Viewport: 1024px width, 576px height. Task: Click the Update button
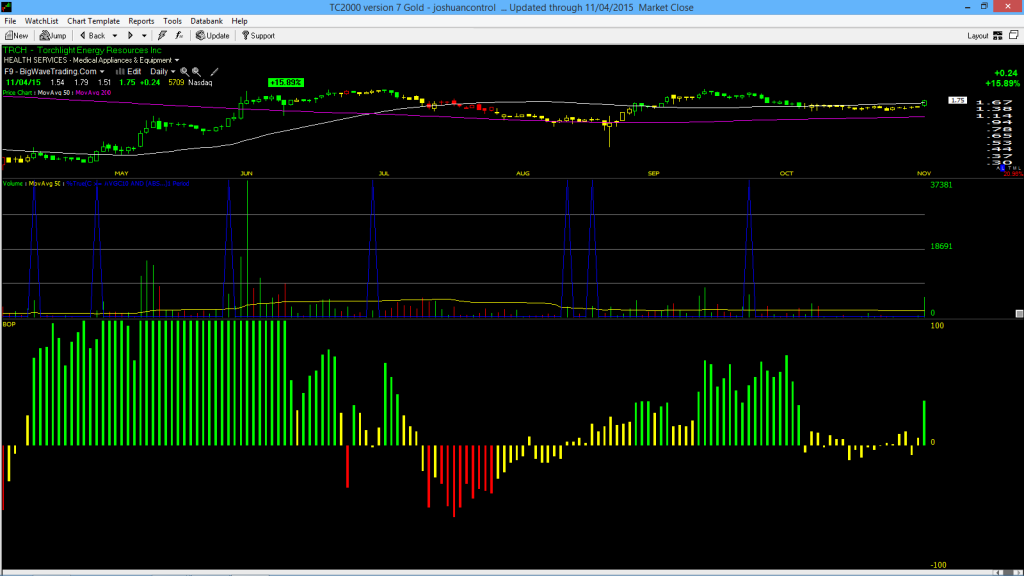[213, 36]
